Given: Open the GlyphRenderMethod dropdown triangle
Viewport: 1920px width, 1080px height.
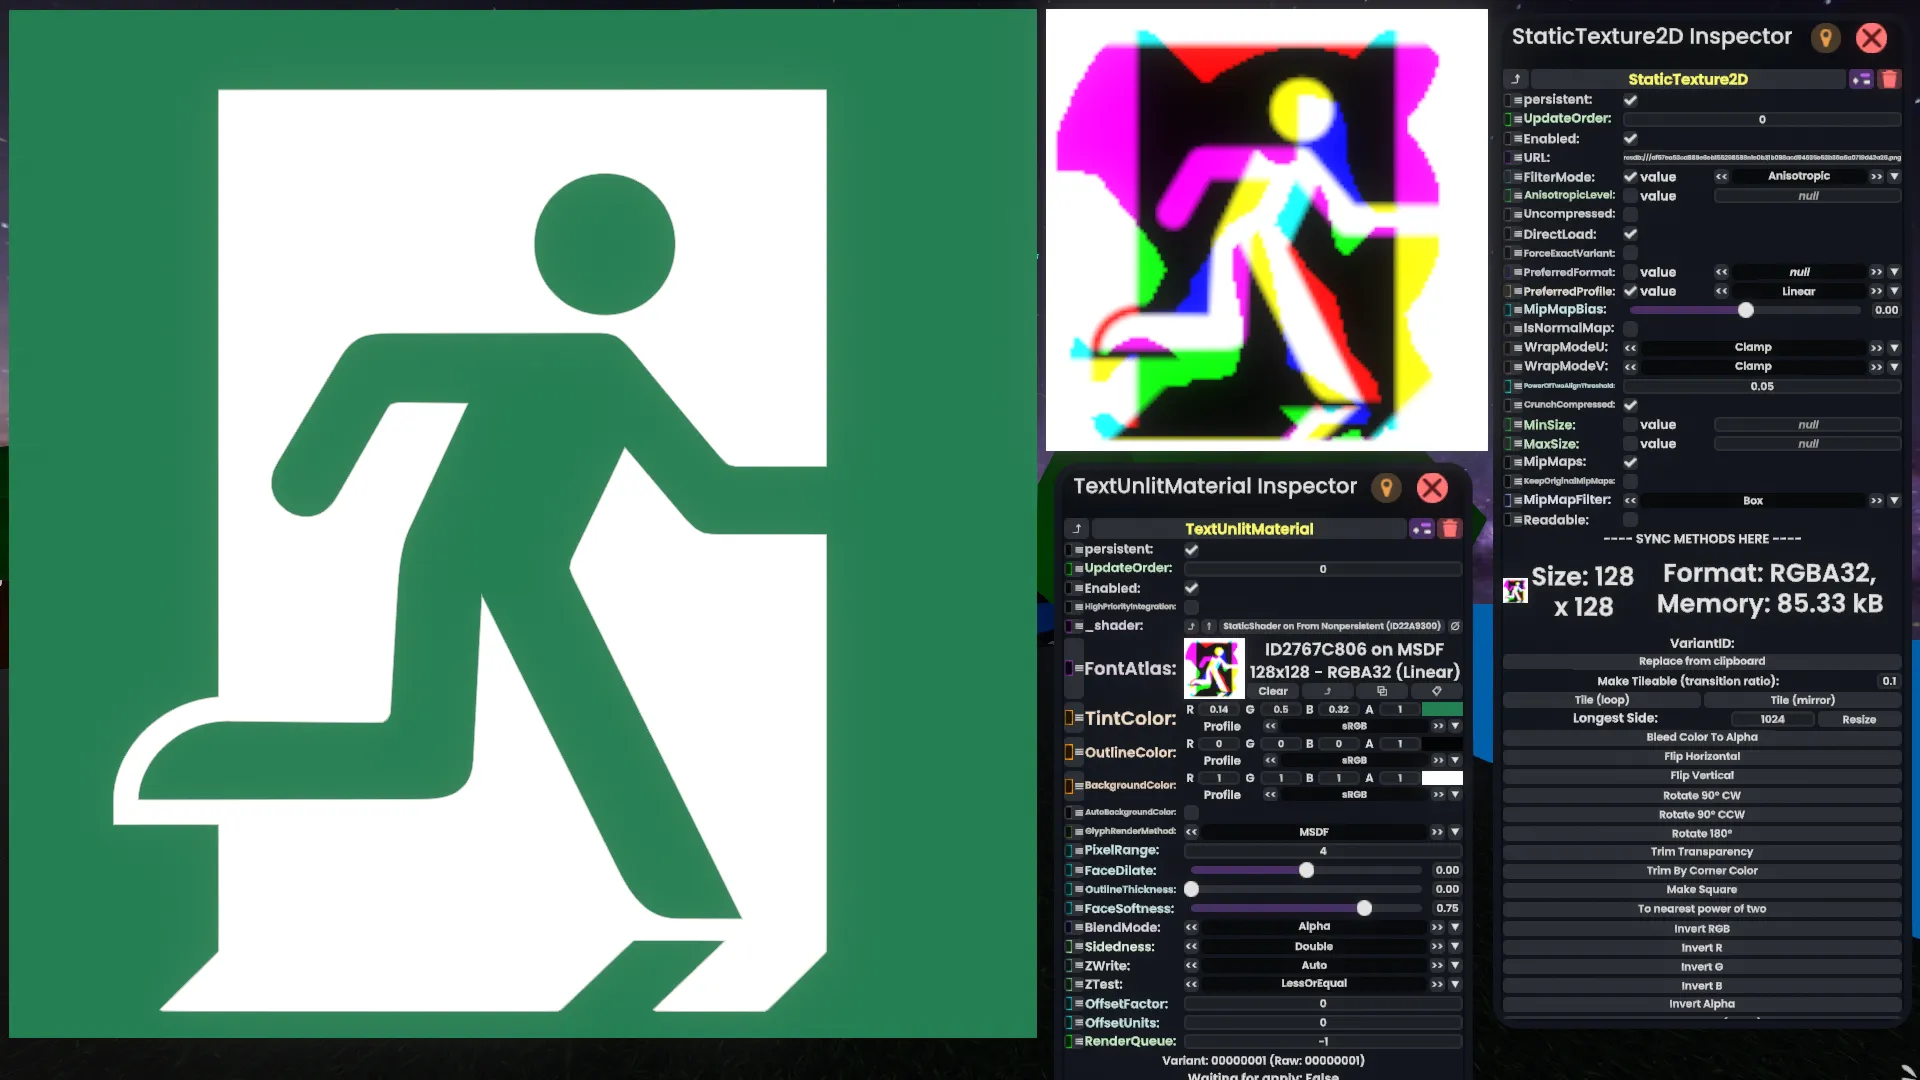Looking at the screenshot, I should coord(1455,832).
